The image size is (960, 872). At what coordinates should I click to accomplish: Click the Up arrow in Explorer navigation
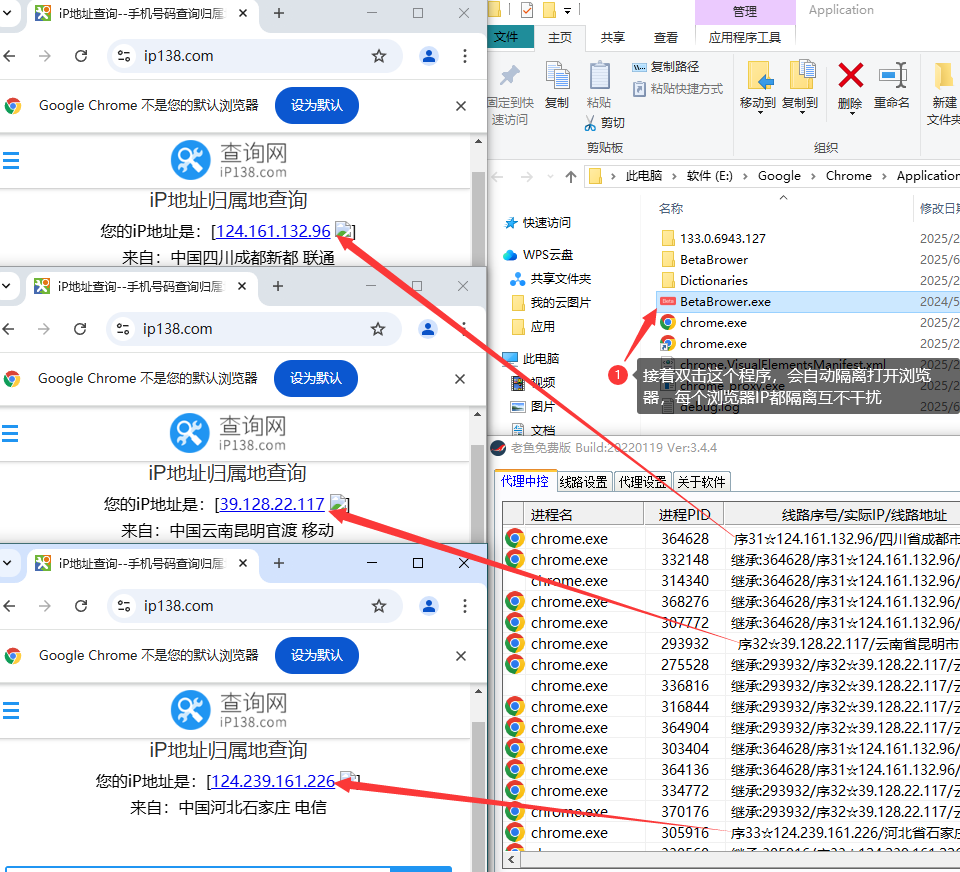(571, 176)
